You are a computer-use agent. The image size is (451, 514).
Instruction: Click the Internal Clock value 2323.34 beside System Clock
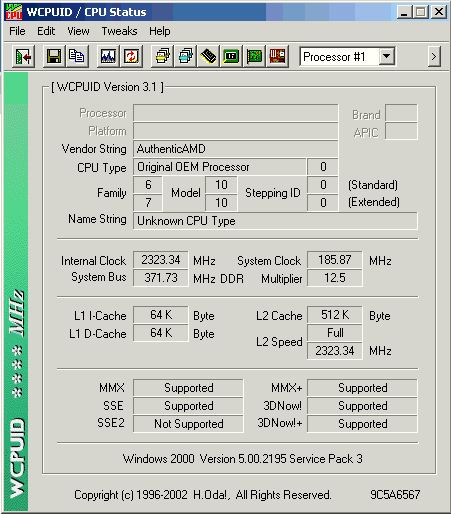[161, 260]
